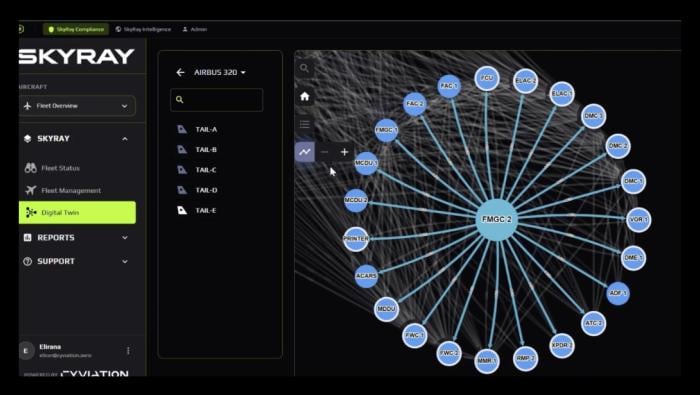Click the SKYRAY logo
The width and height of the screenshot is (700, 395).
(76, 57)
